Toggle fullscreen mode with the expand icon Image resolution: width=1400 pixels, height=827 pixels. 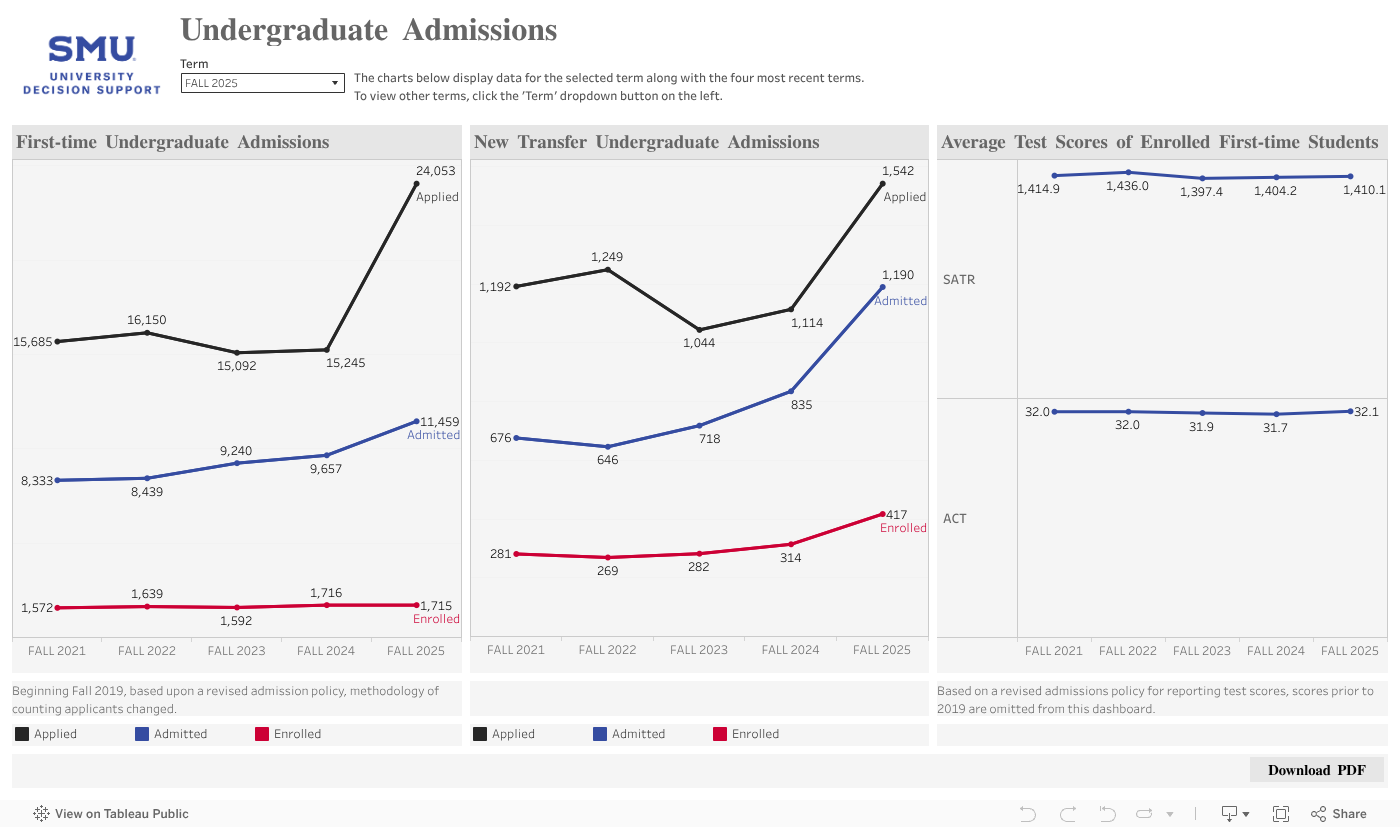[1282, 813]
